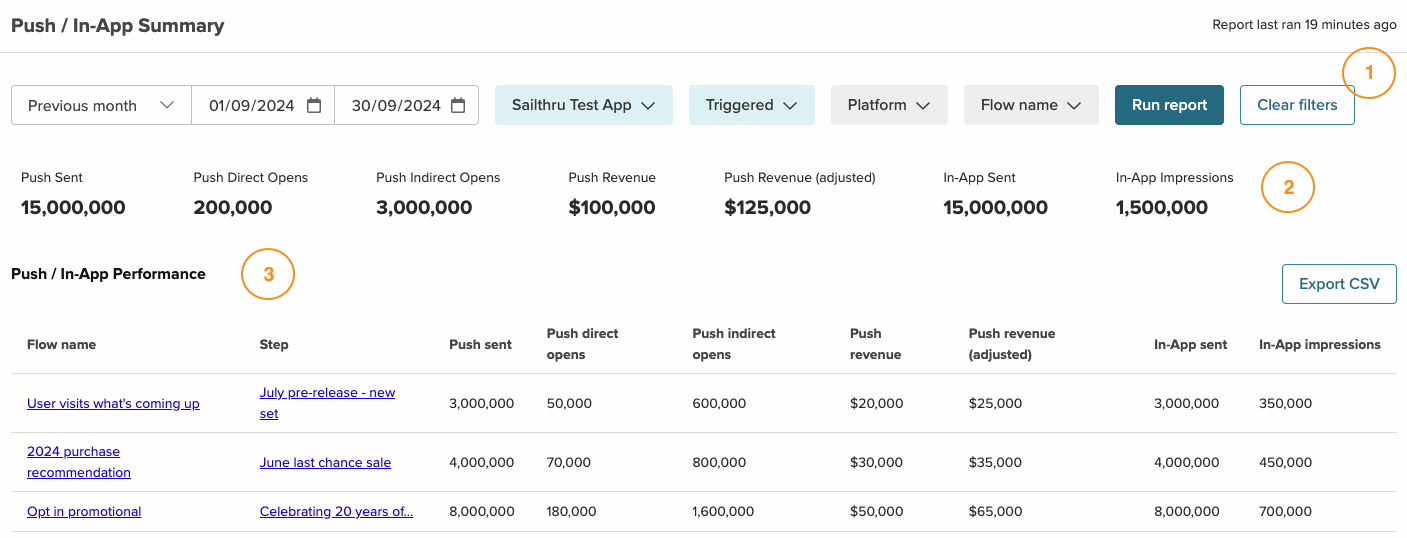Click the end date field 30/09/2024

pyautogui.click(x=396, y=105)
